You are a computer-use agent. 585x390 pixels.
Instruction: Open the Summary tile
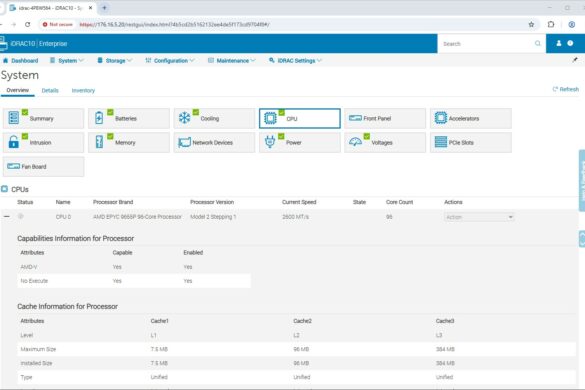coord(43,118)
